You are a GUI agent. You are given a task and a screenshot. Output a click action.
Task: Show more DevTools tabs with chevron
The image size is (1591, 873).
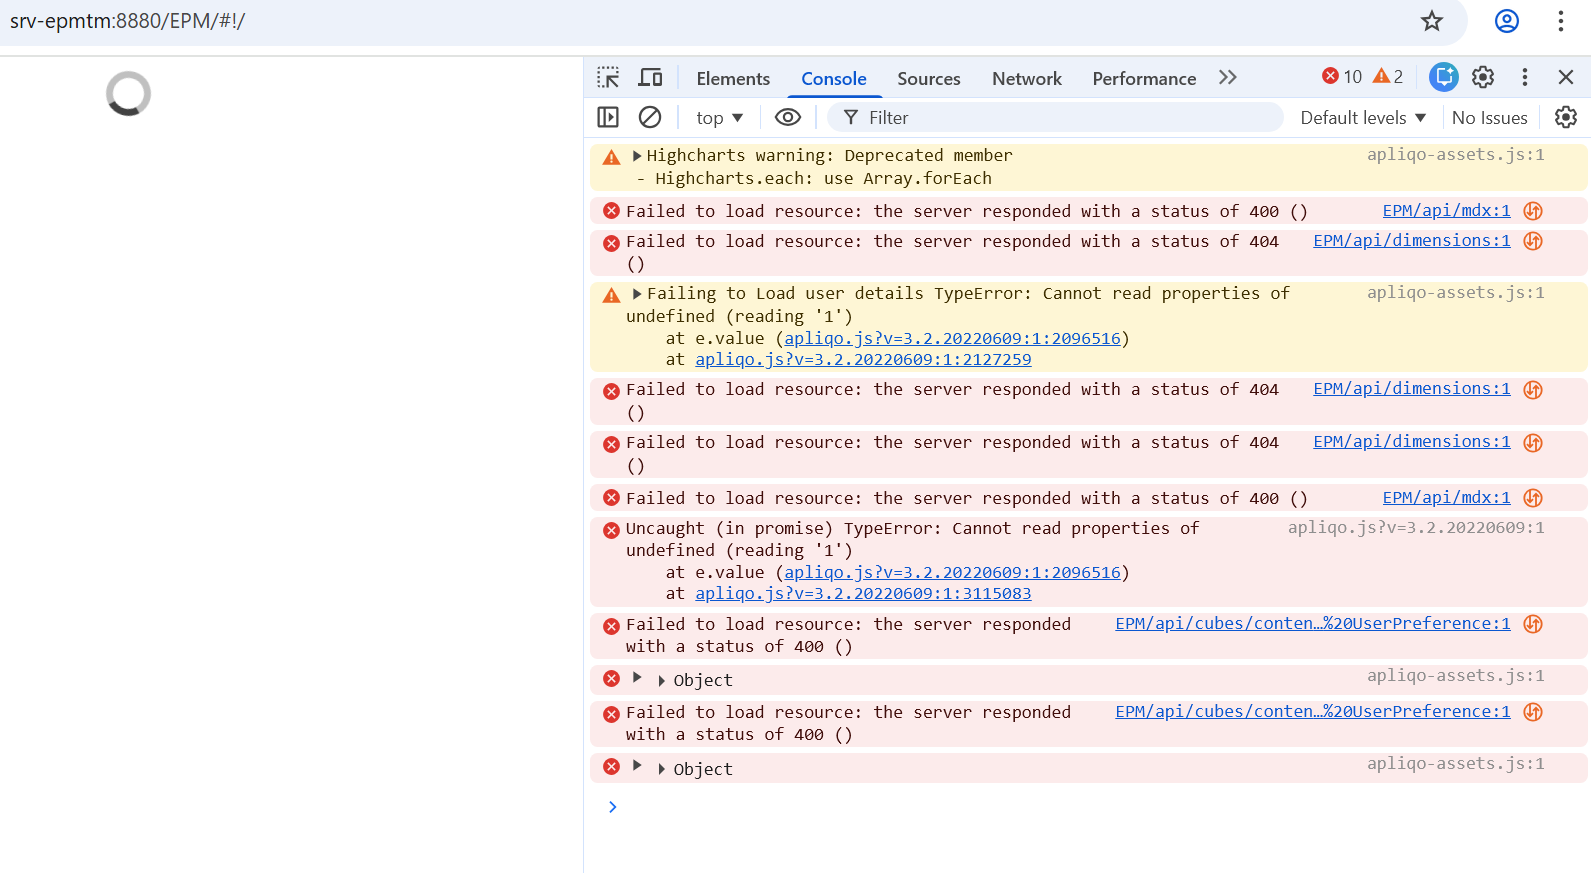click(x=1228, y=78)
